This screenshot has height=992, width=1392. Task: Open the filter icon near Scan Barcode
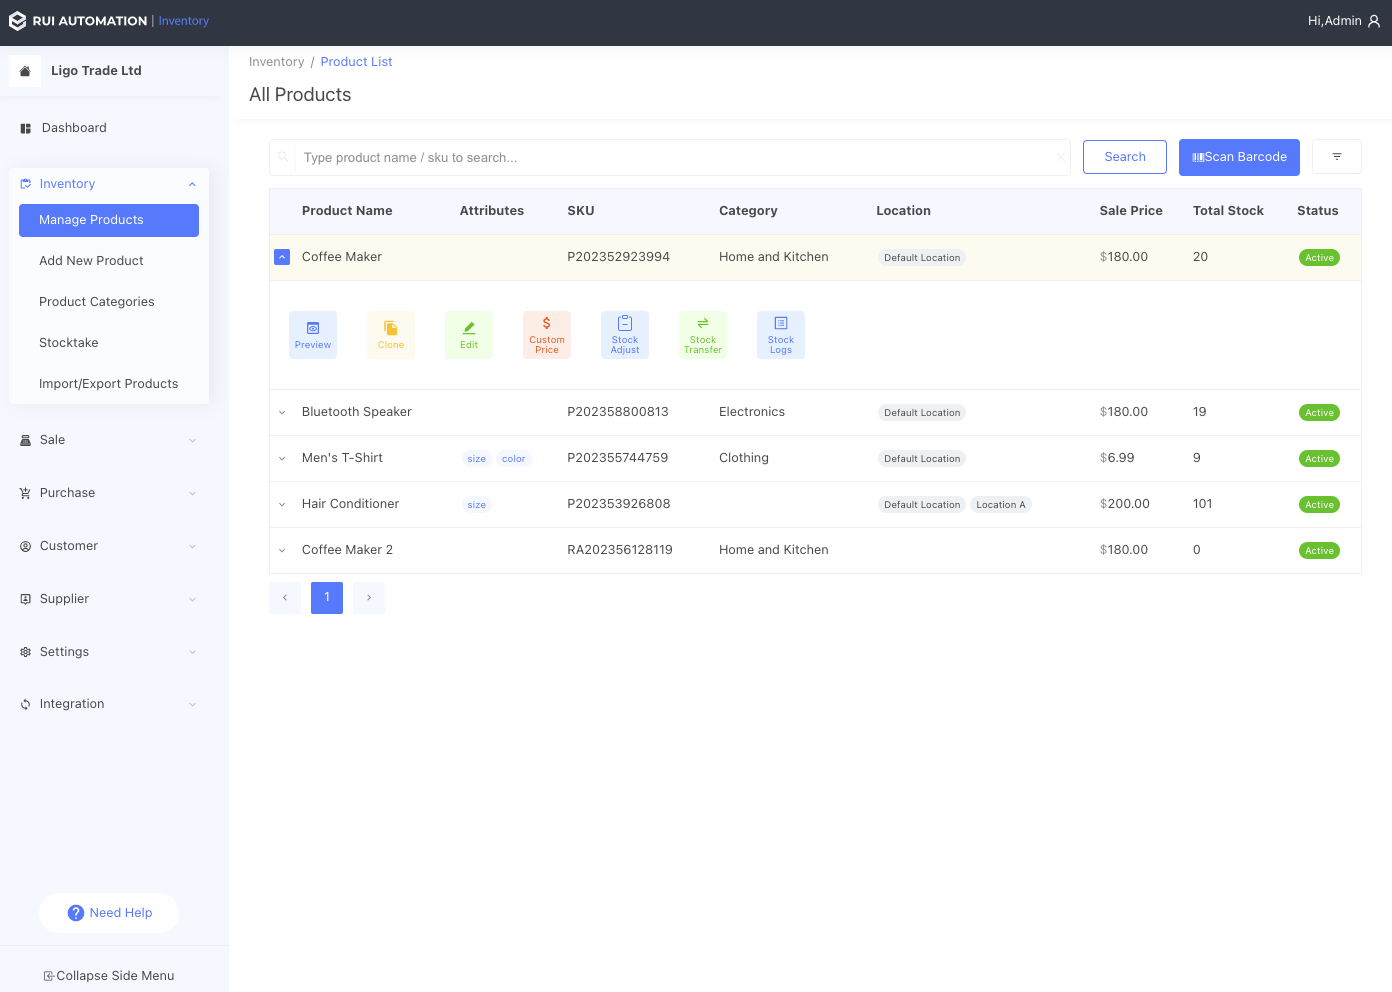pyautogui.click(x=1337, y=156)
